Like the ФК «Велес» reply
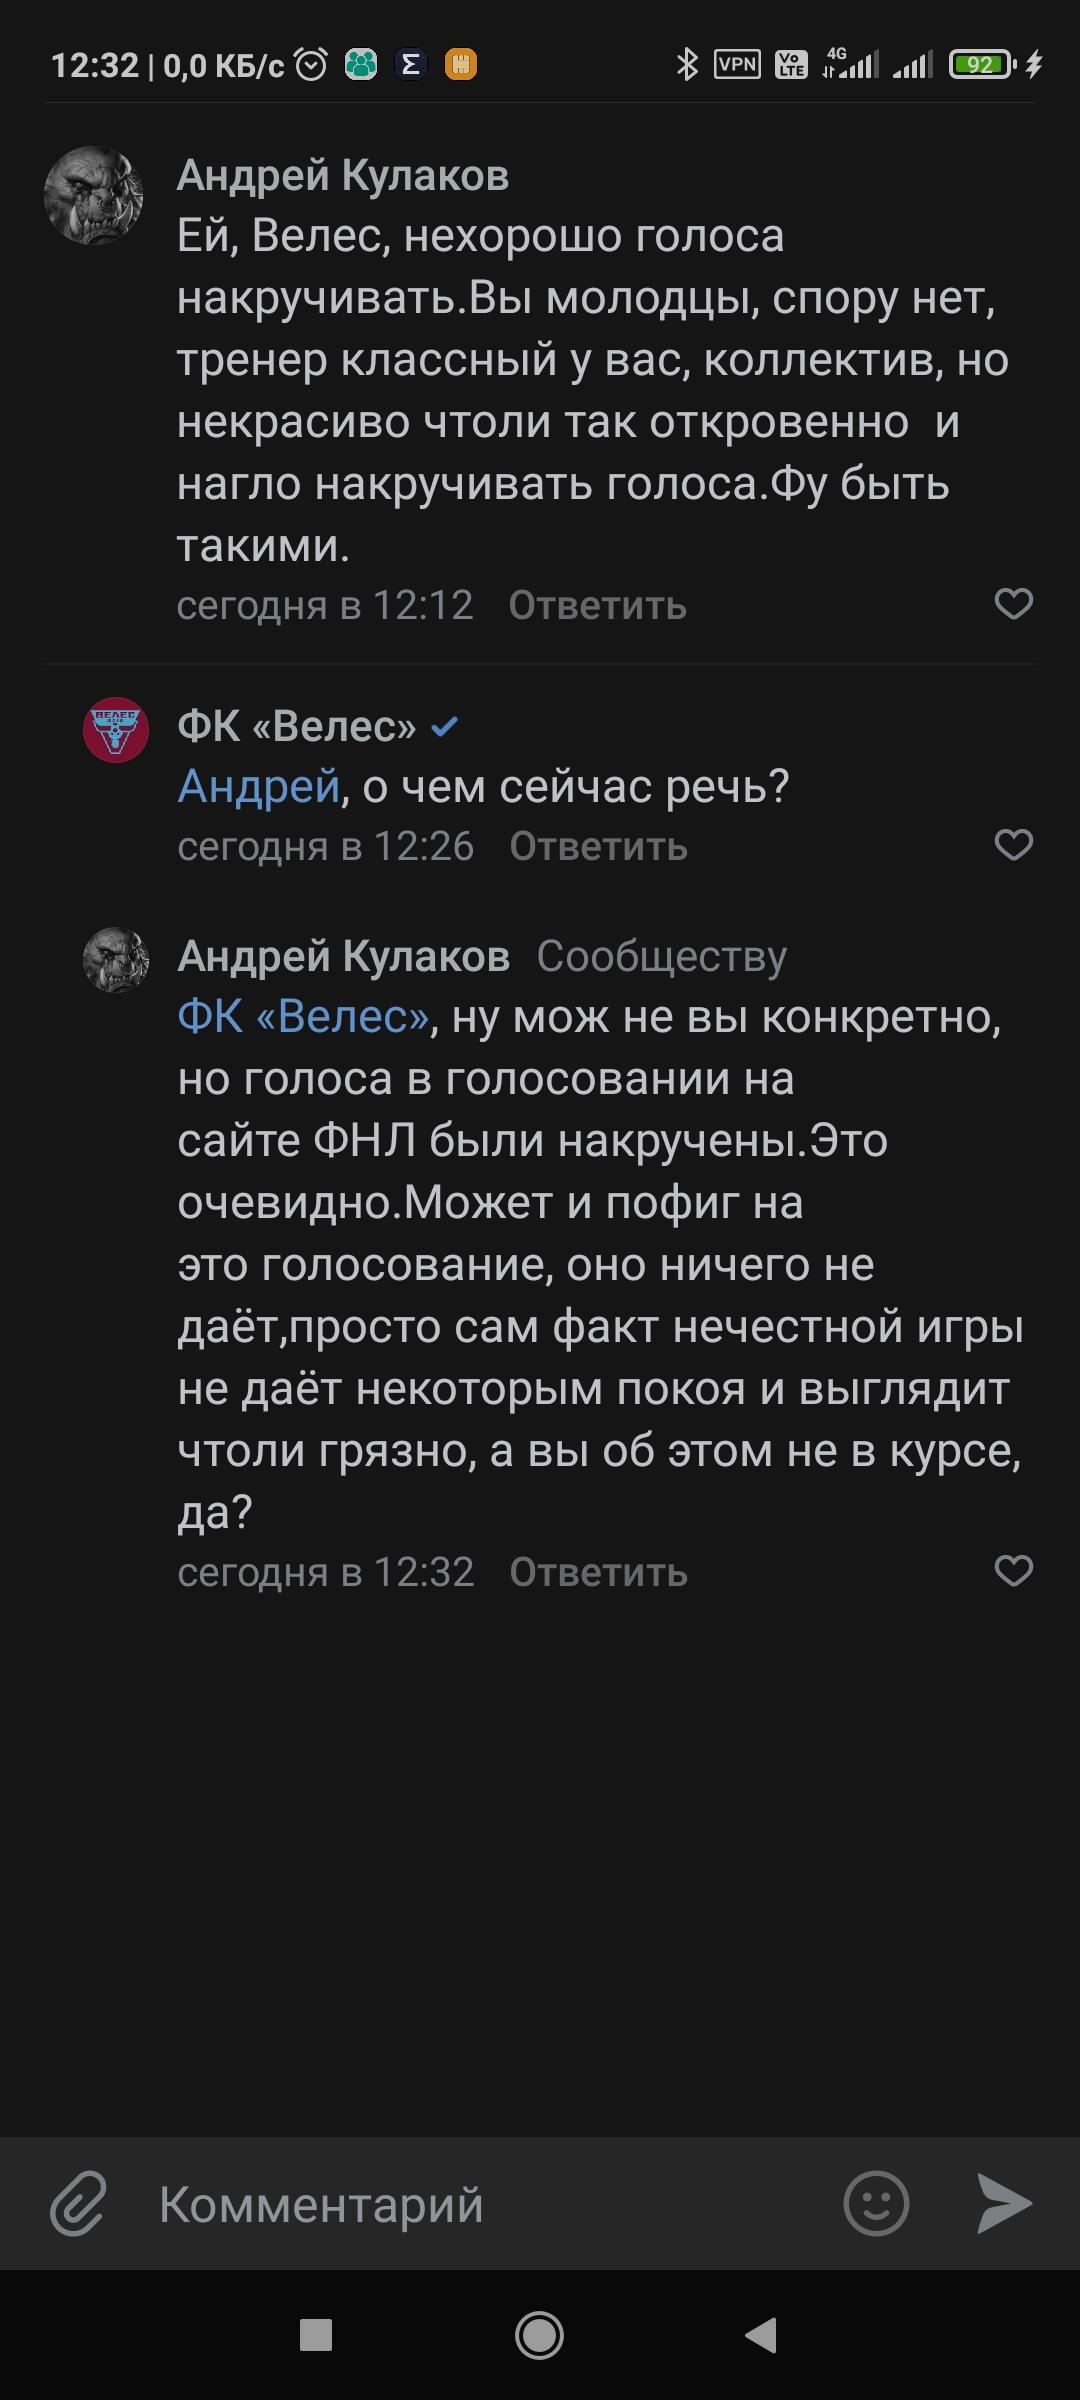1080x2400 pixels. click(x=1013, y=845)
